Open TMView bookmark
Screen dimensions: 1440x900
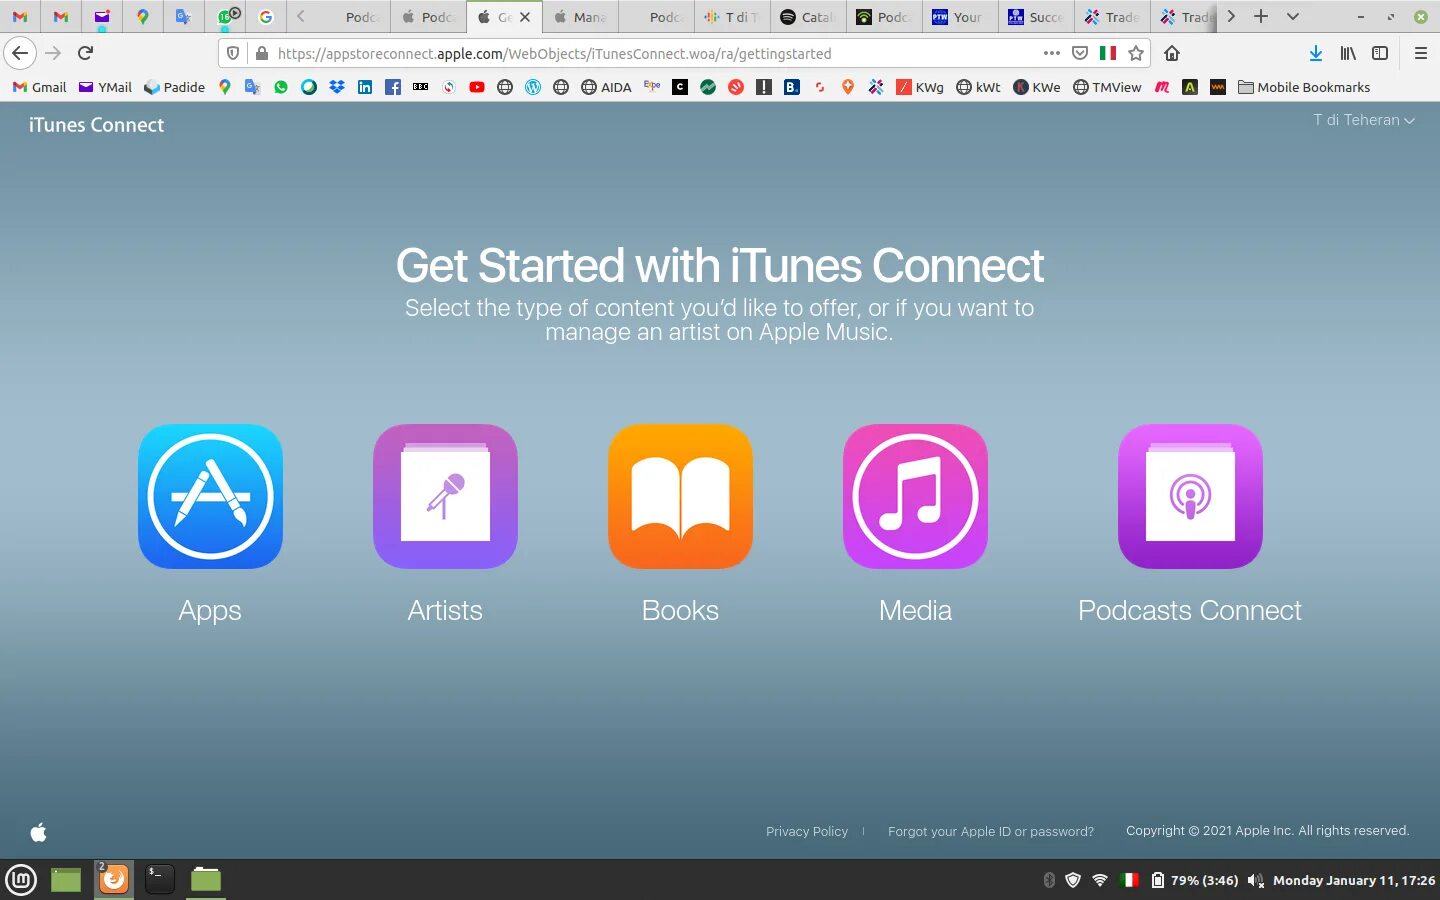1107,87
